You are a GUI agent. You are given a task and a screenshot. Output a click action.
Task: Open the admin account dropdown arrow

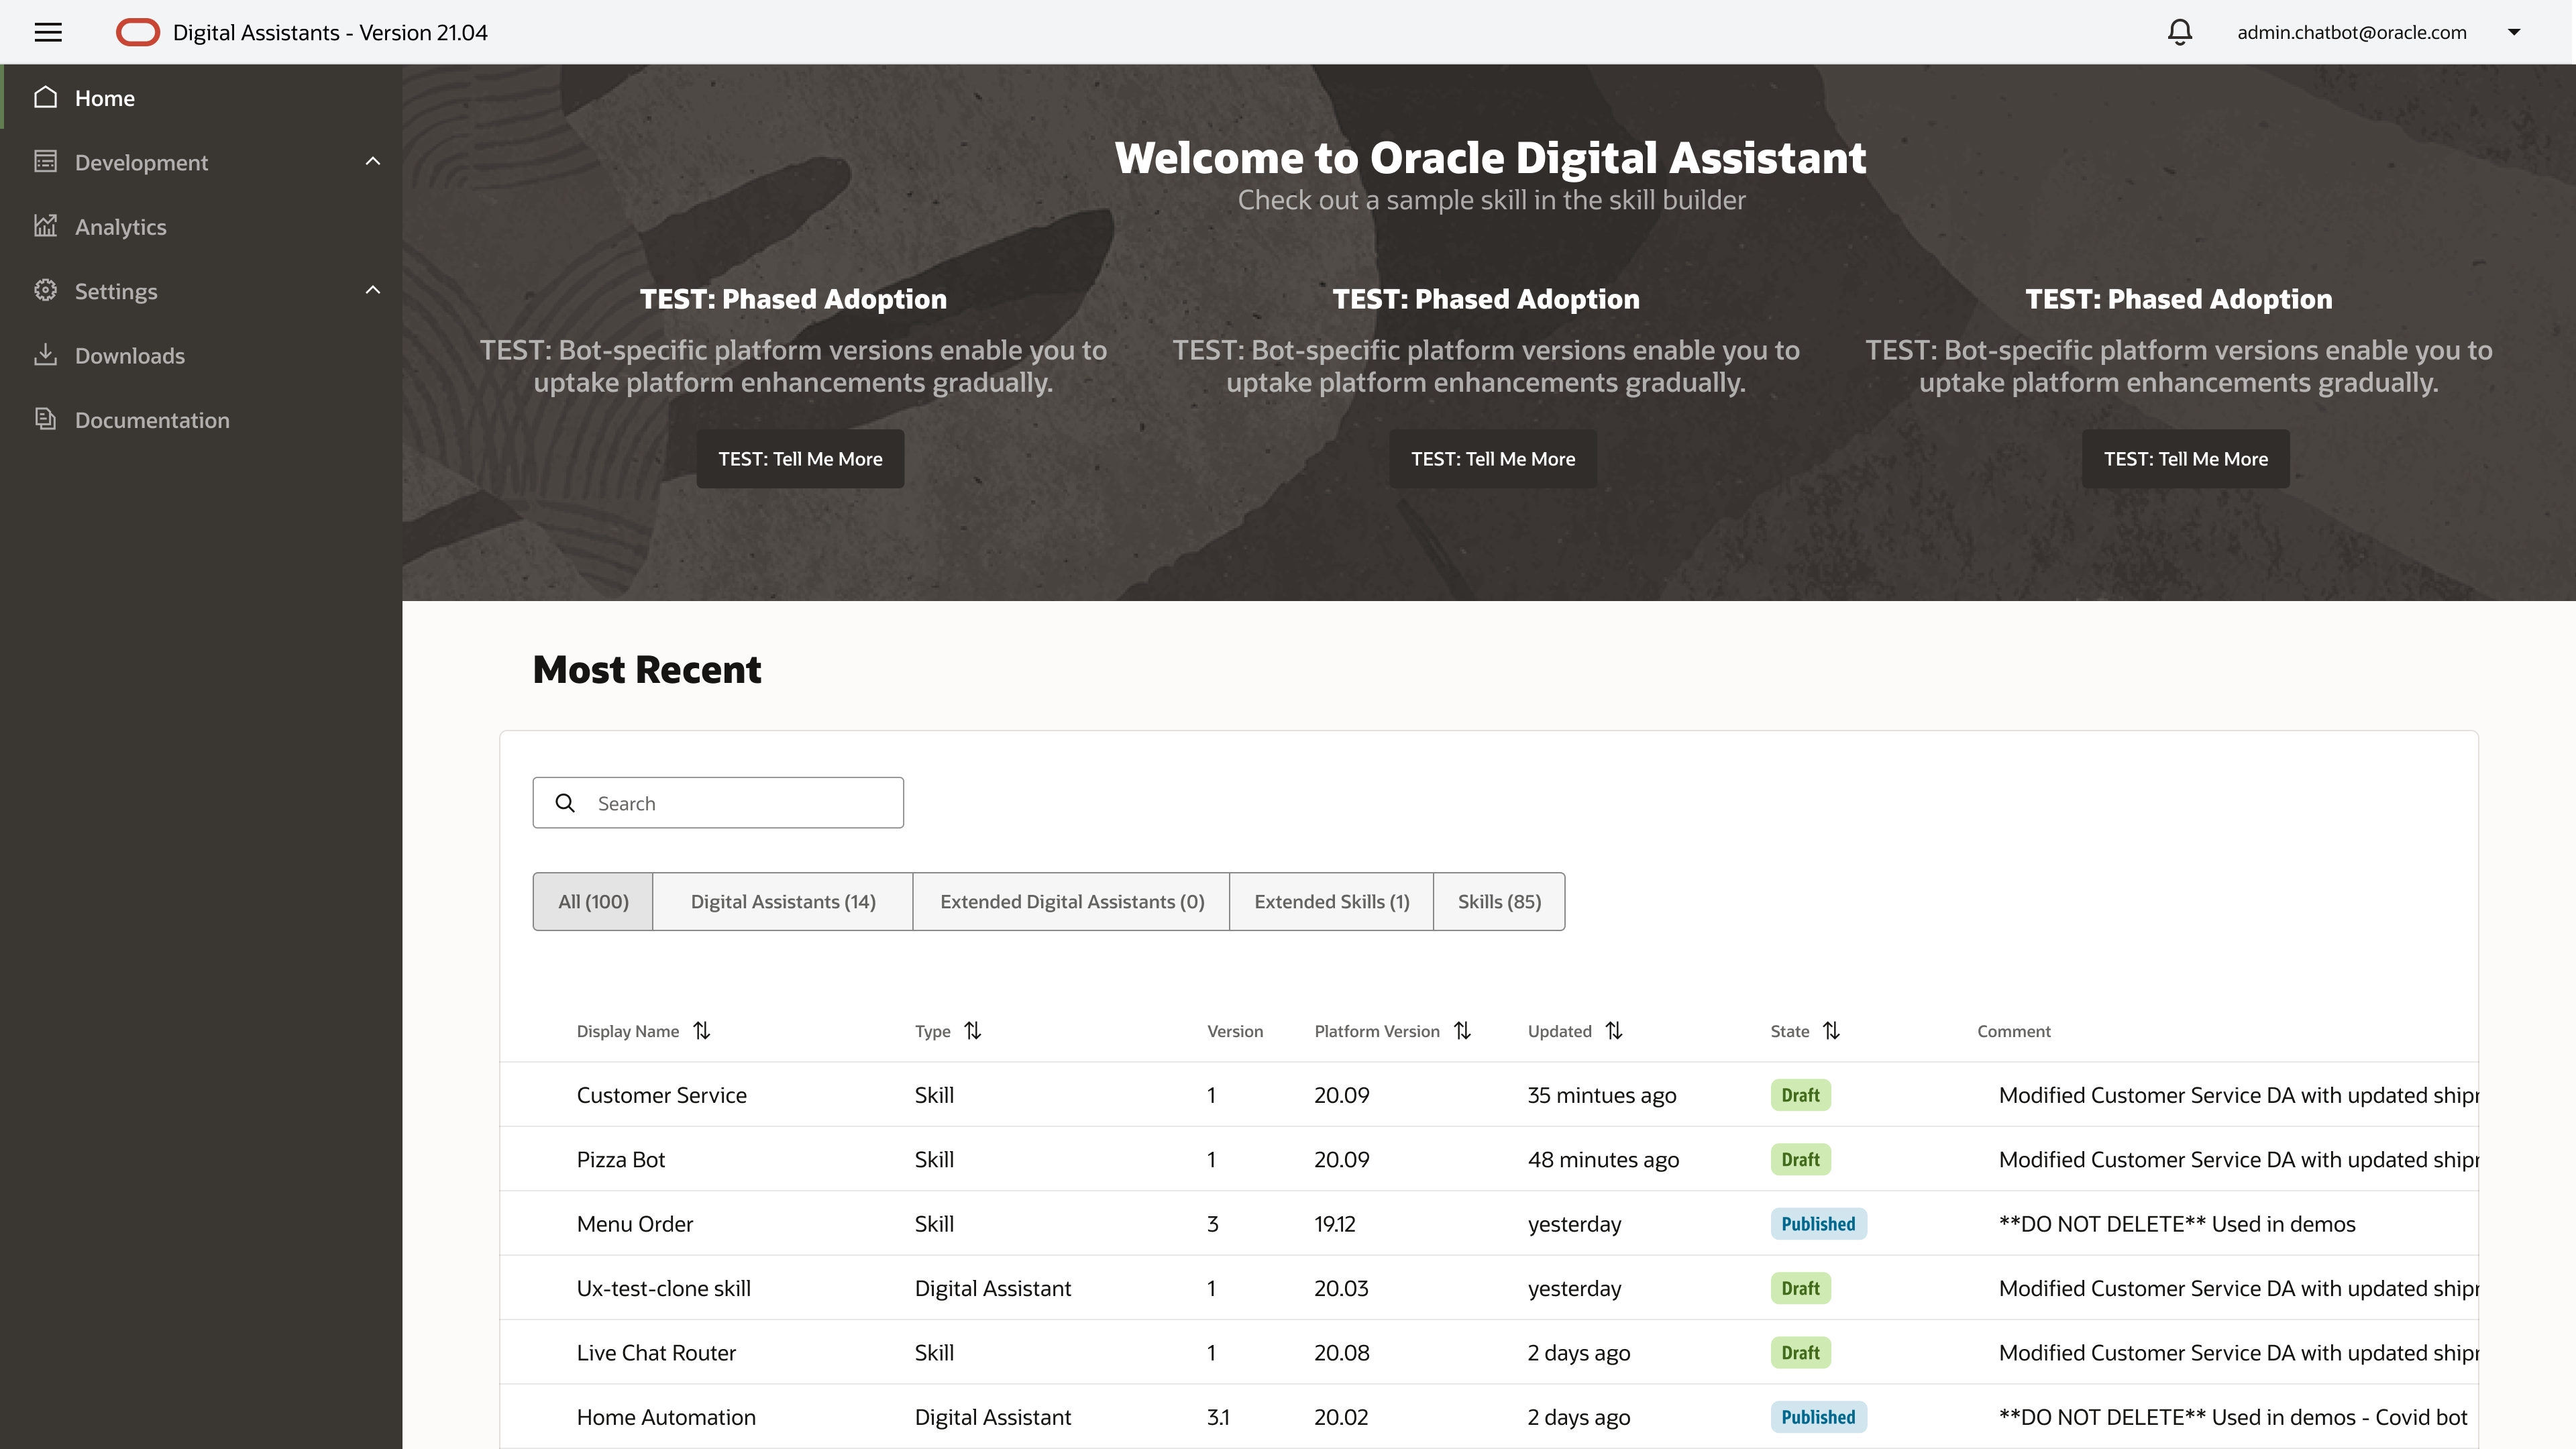2514,32
